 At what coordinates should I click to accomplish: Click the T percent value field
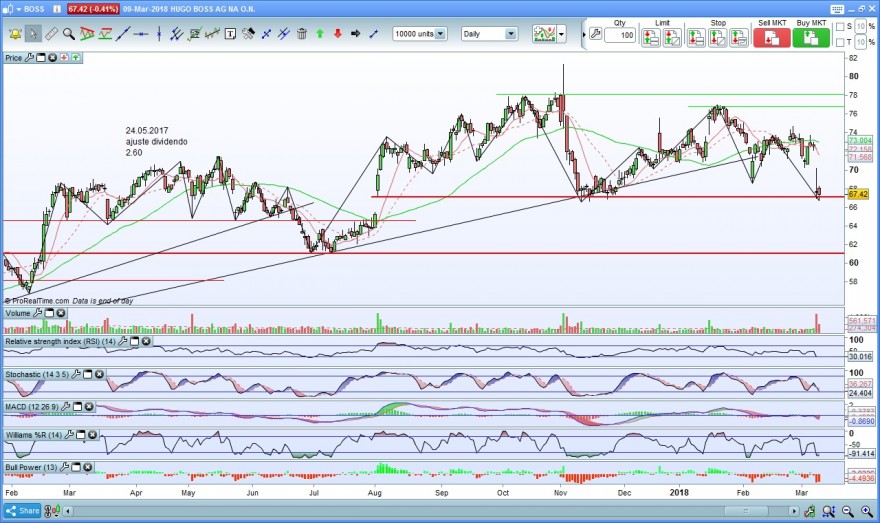pyautogui.click(x=861, y=42)
